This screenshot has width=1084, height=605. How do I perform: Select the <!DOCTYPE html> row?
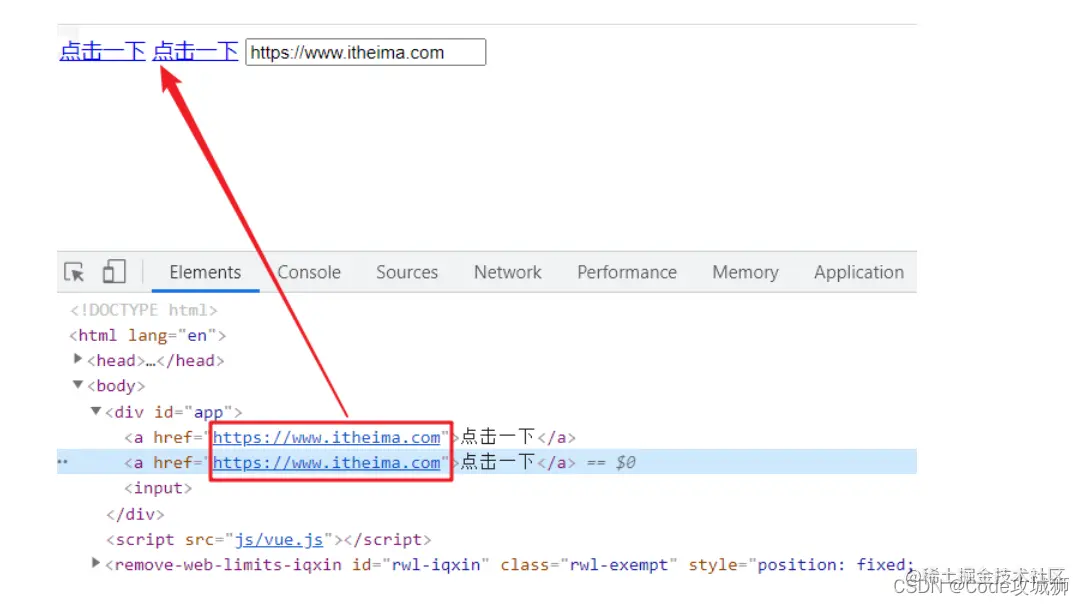coord(143,310)
